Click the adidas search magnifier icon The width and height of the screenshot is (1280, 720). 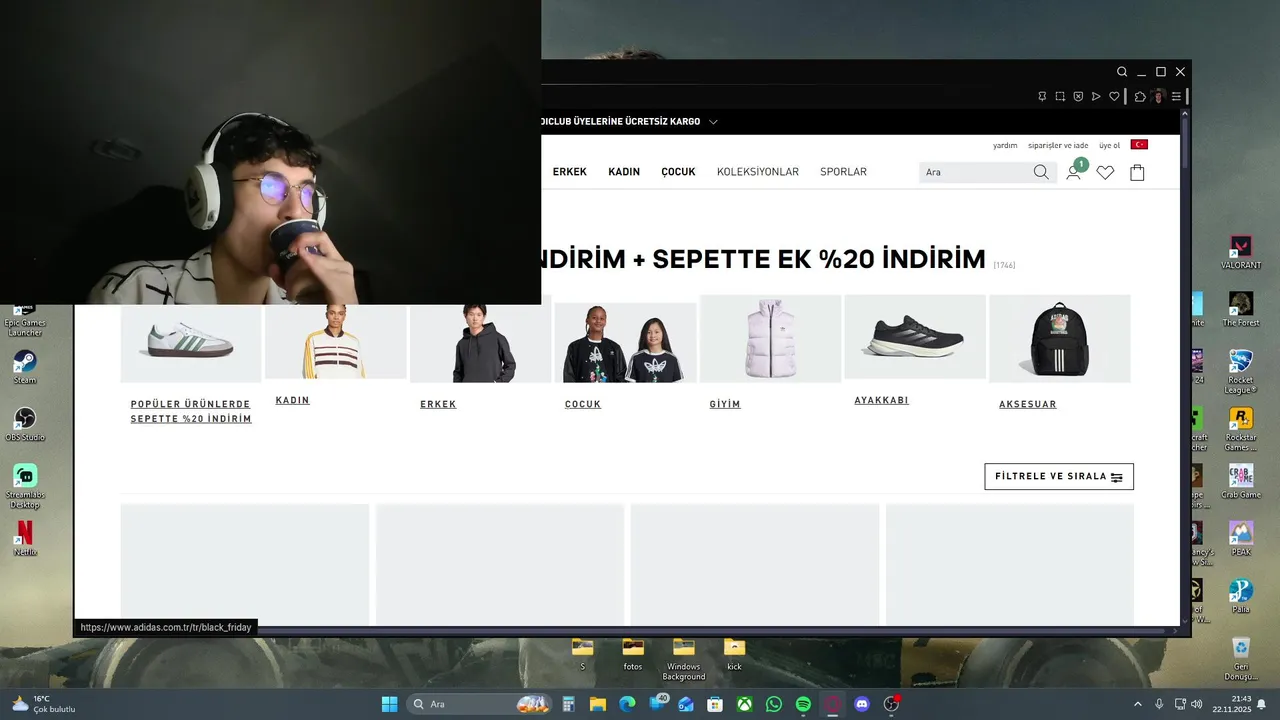[1041, 172]
